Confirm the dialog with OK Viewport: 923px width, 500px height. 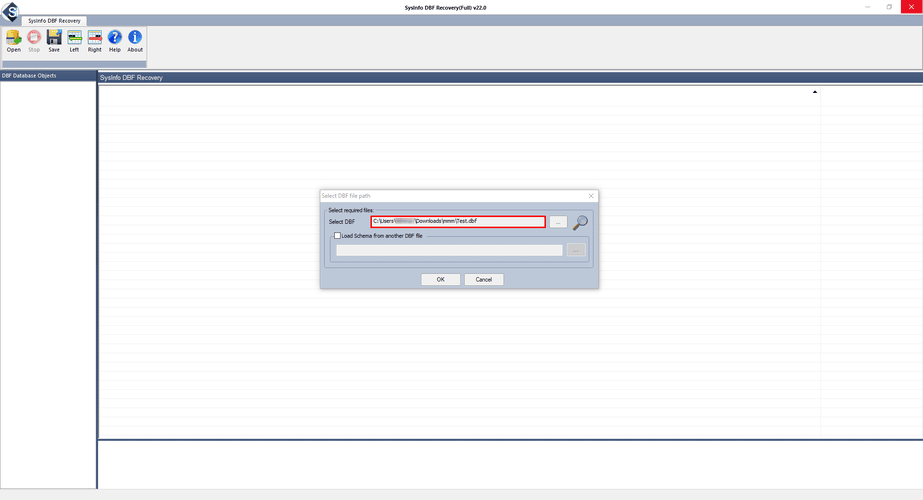click(440, 280)
